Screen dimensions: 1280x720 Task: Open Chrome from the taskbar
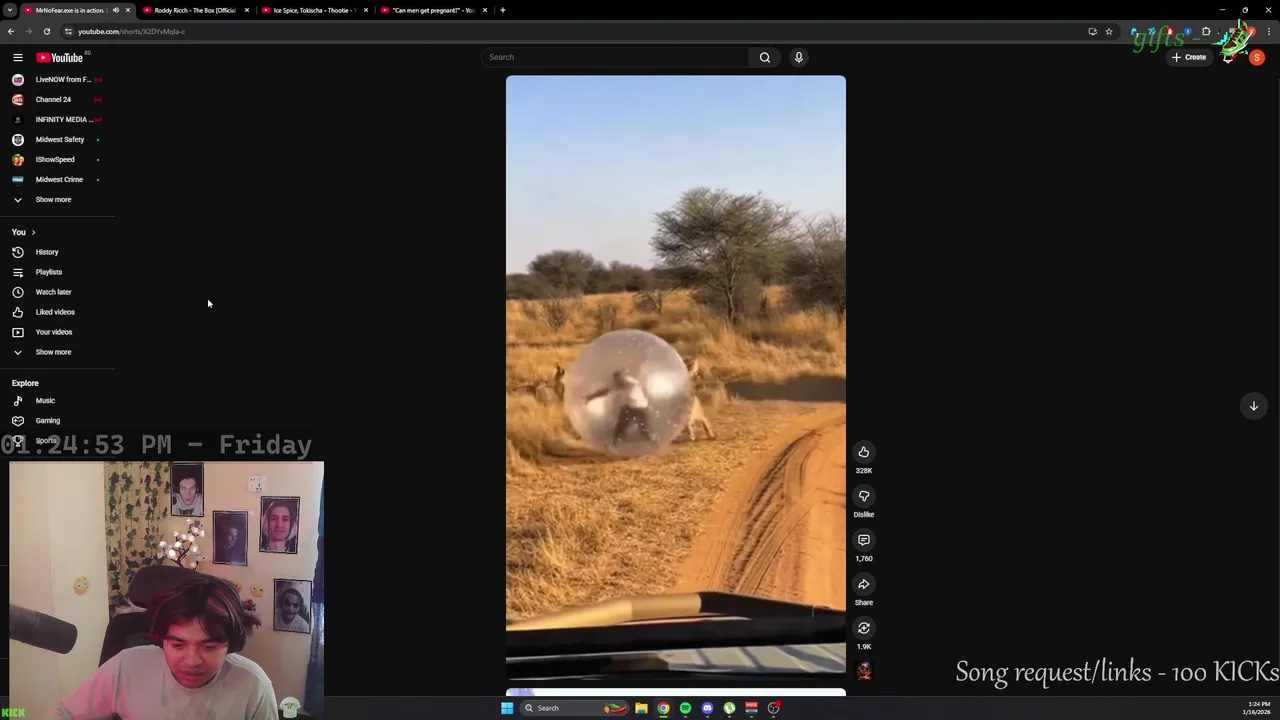(x=663, y=708)
